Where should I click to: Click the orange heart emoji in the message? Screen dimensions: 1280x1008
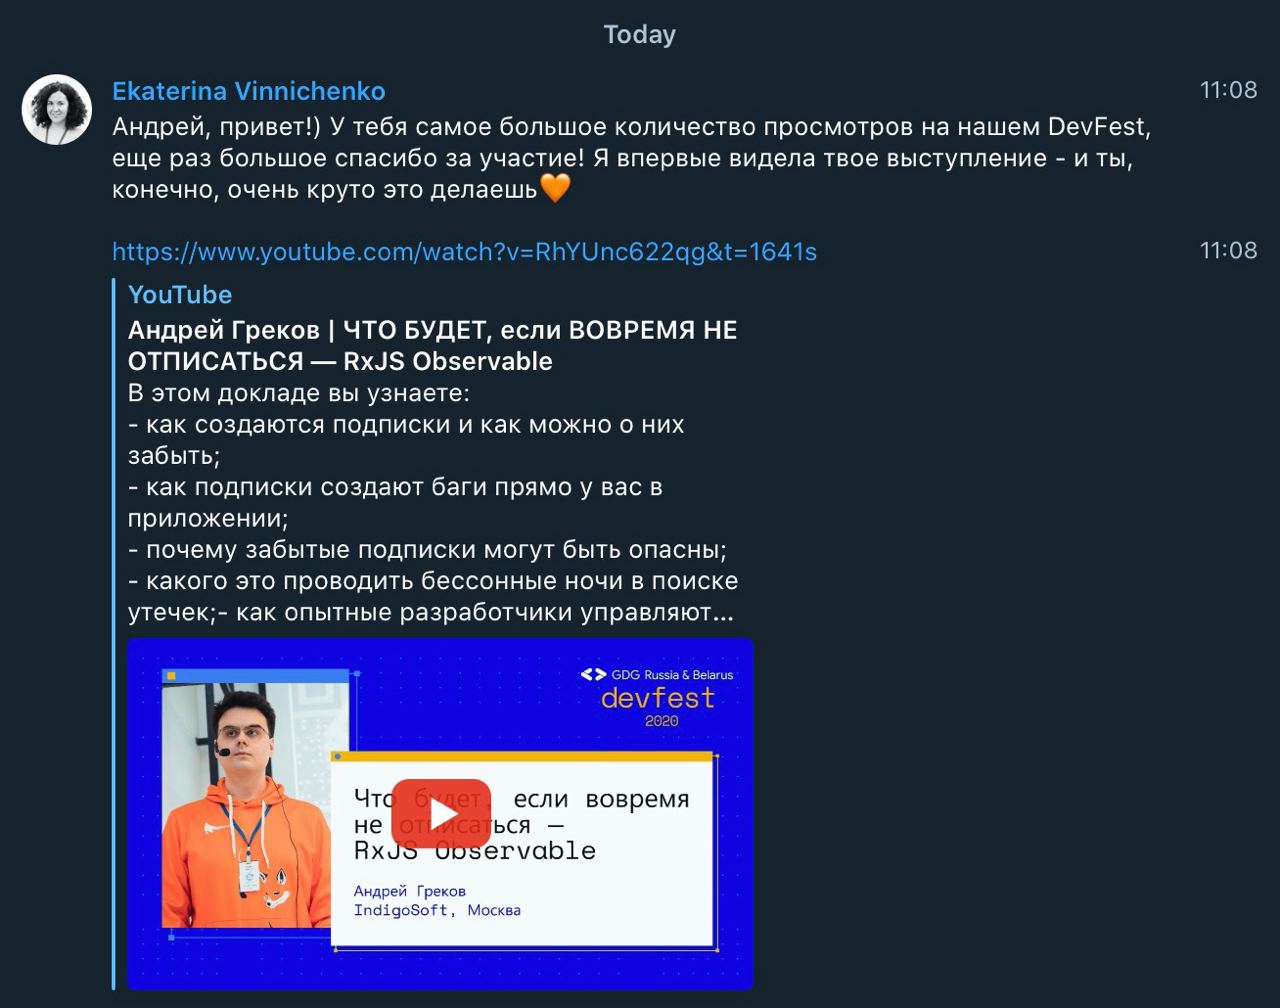tap(555, 188)
